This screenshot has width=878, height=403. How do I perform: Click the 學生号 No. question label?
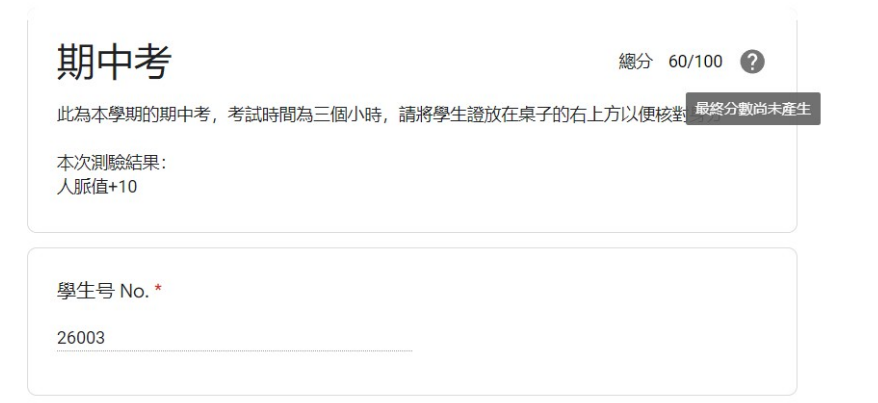click(x=103, y=291)
